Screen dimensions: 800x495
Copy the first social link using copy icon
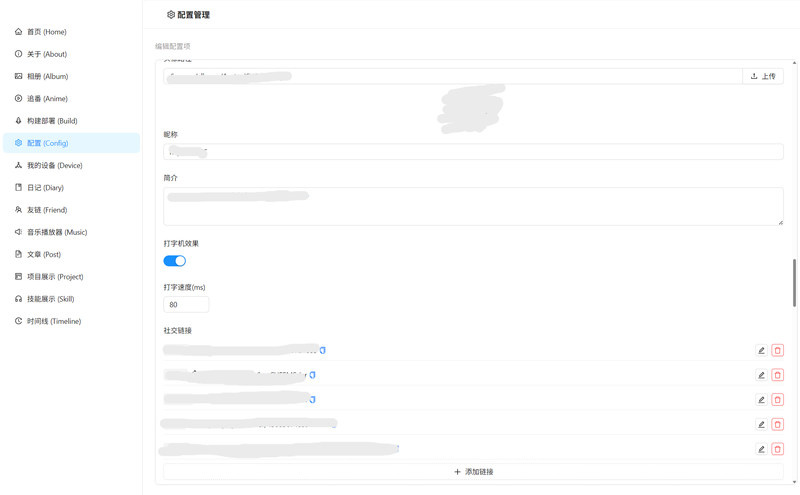tap(322, 350)
